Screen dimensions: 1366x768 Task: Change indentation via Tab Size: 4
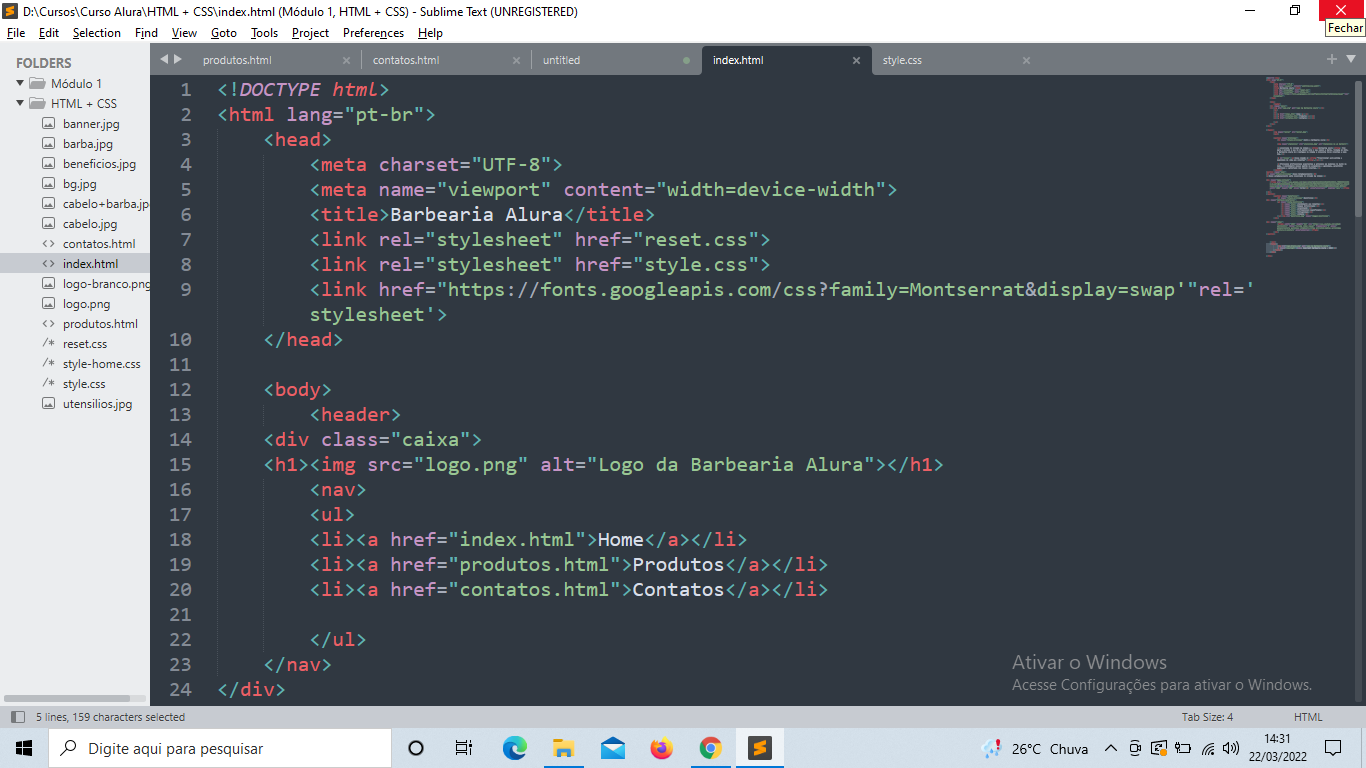1207,717
